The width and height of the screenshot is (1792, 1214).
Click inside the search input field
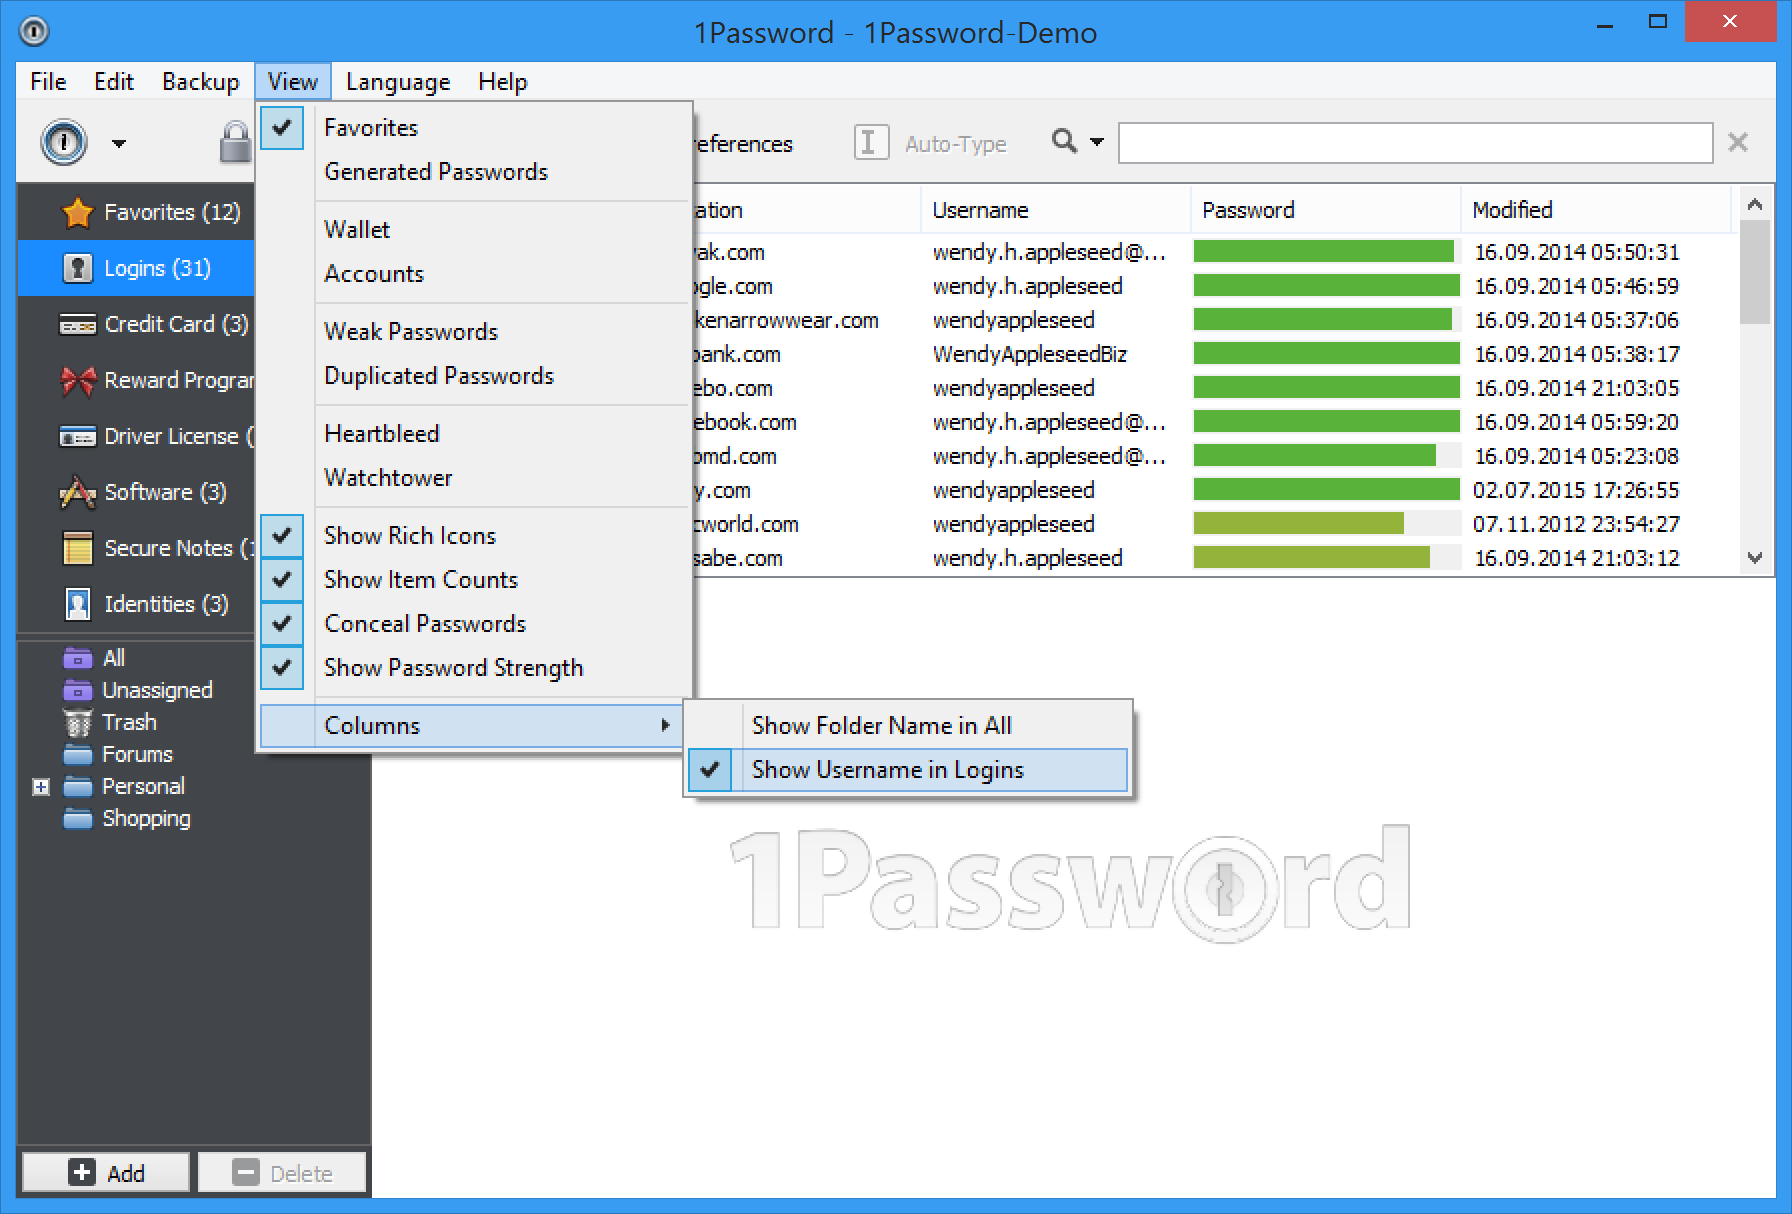pyautogui.click(x=1415, y=143)
